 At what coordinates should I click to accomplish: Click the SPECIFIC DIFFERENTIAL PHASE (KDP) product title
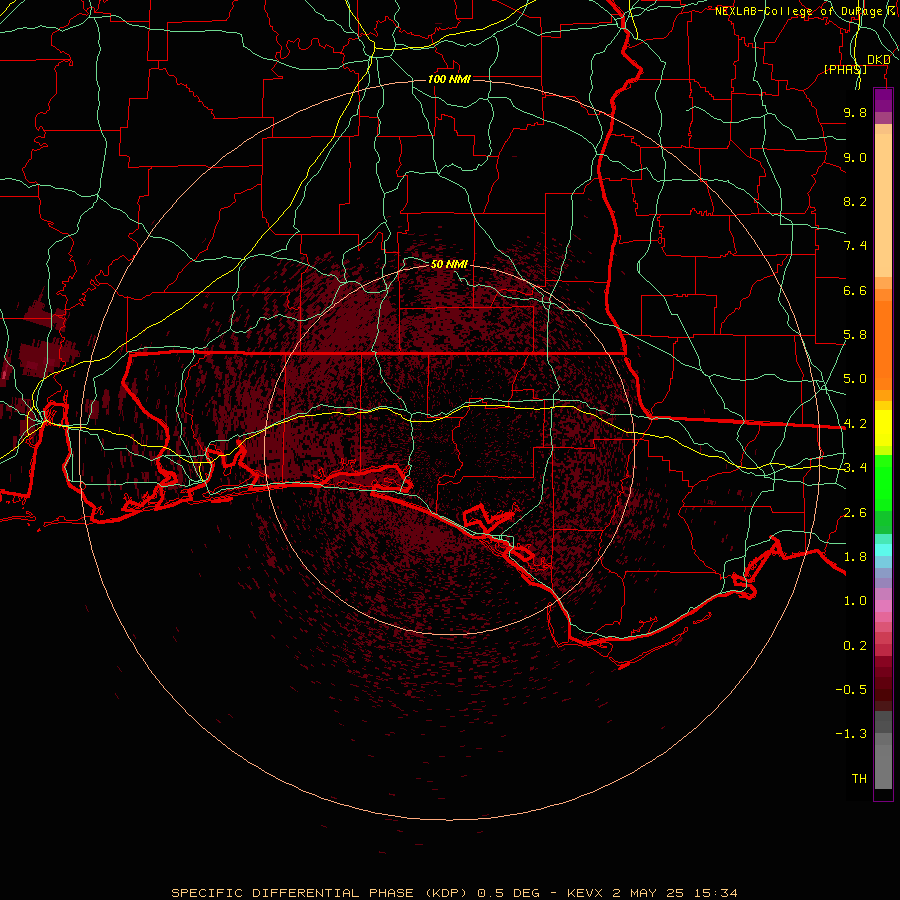coord(321,893)
